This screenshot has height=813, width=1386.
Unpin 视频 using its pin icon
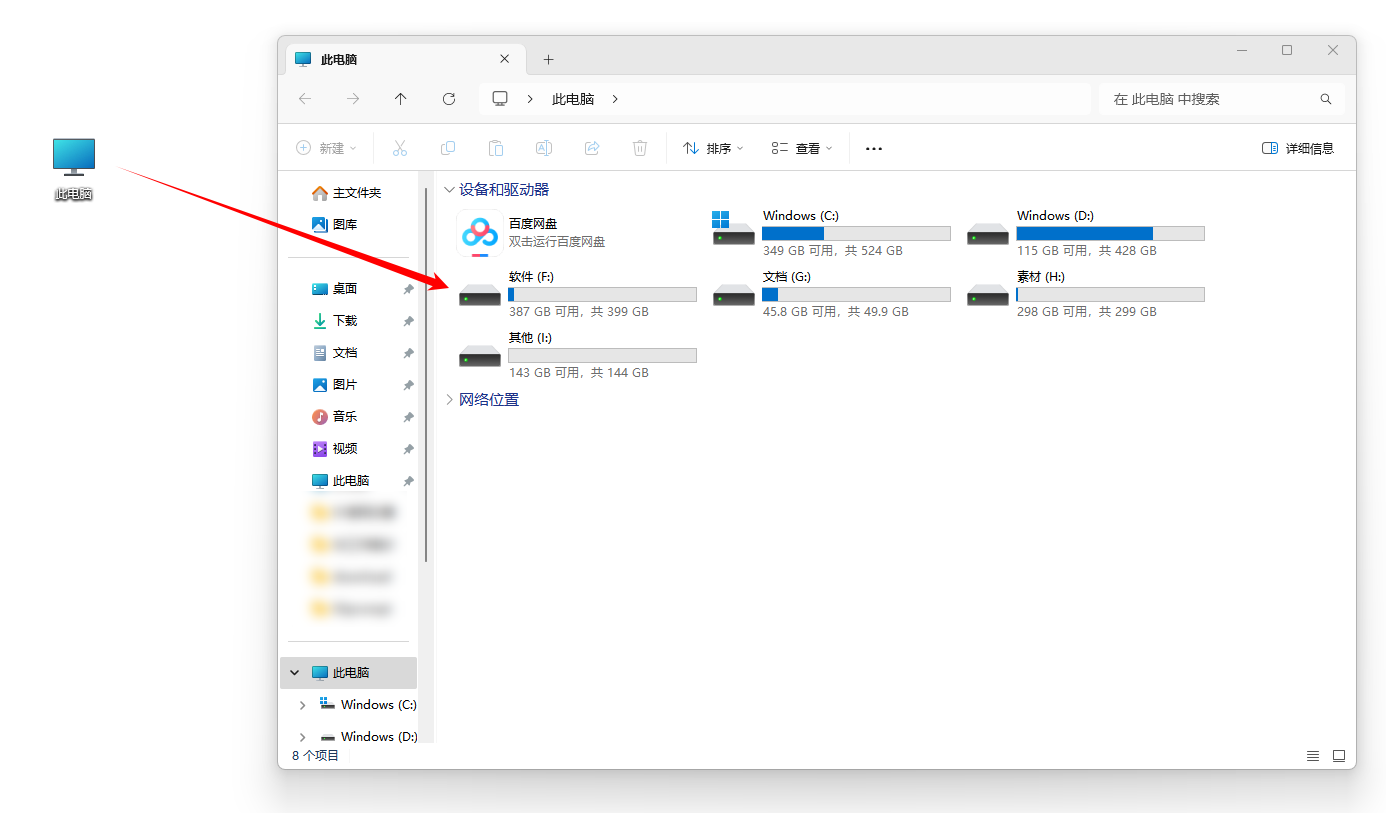coord(408,449)
